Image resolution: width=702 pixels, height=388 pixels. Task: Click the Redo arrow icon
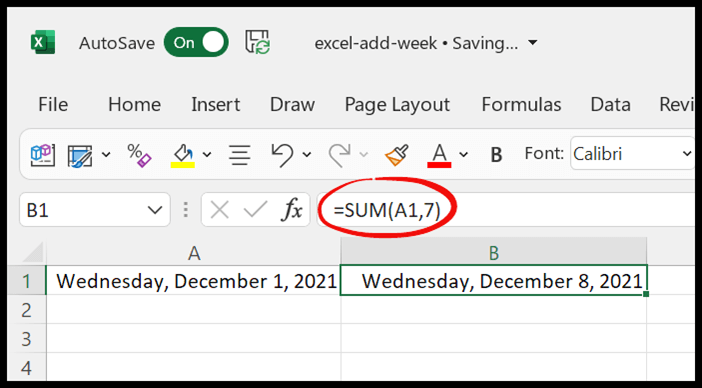click(339, 154)
